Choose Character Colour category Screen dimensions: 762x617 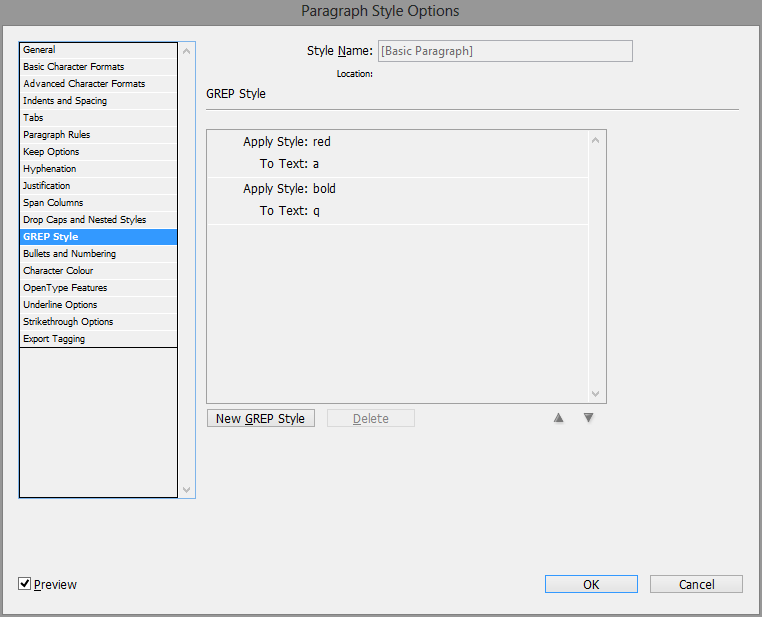98,271
